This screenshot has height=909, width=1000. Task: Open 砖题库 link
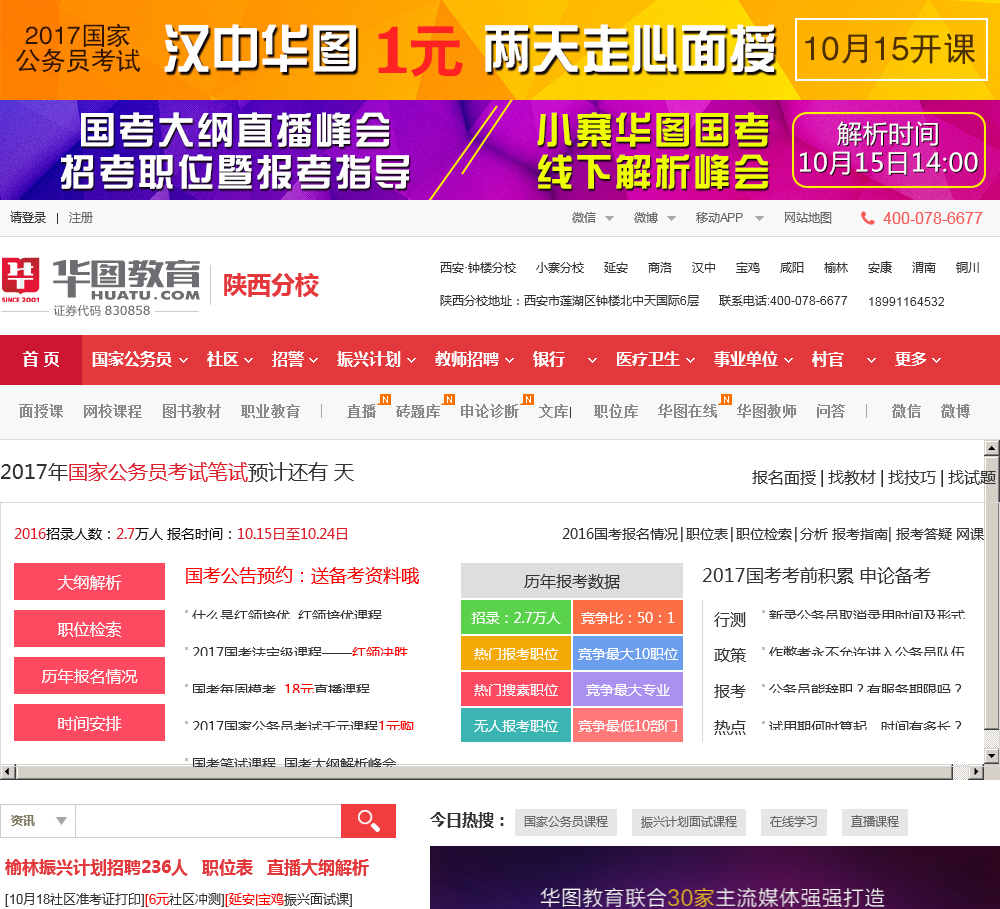point(418,411)
